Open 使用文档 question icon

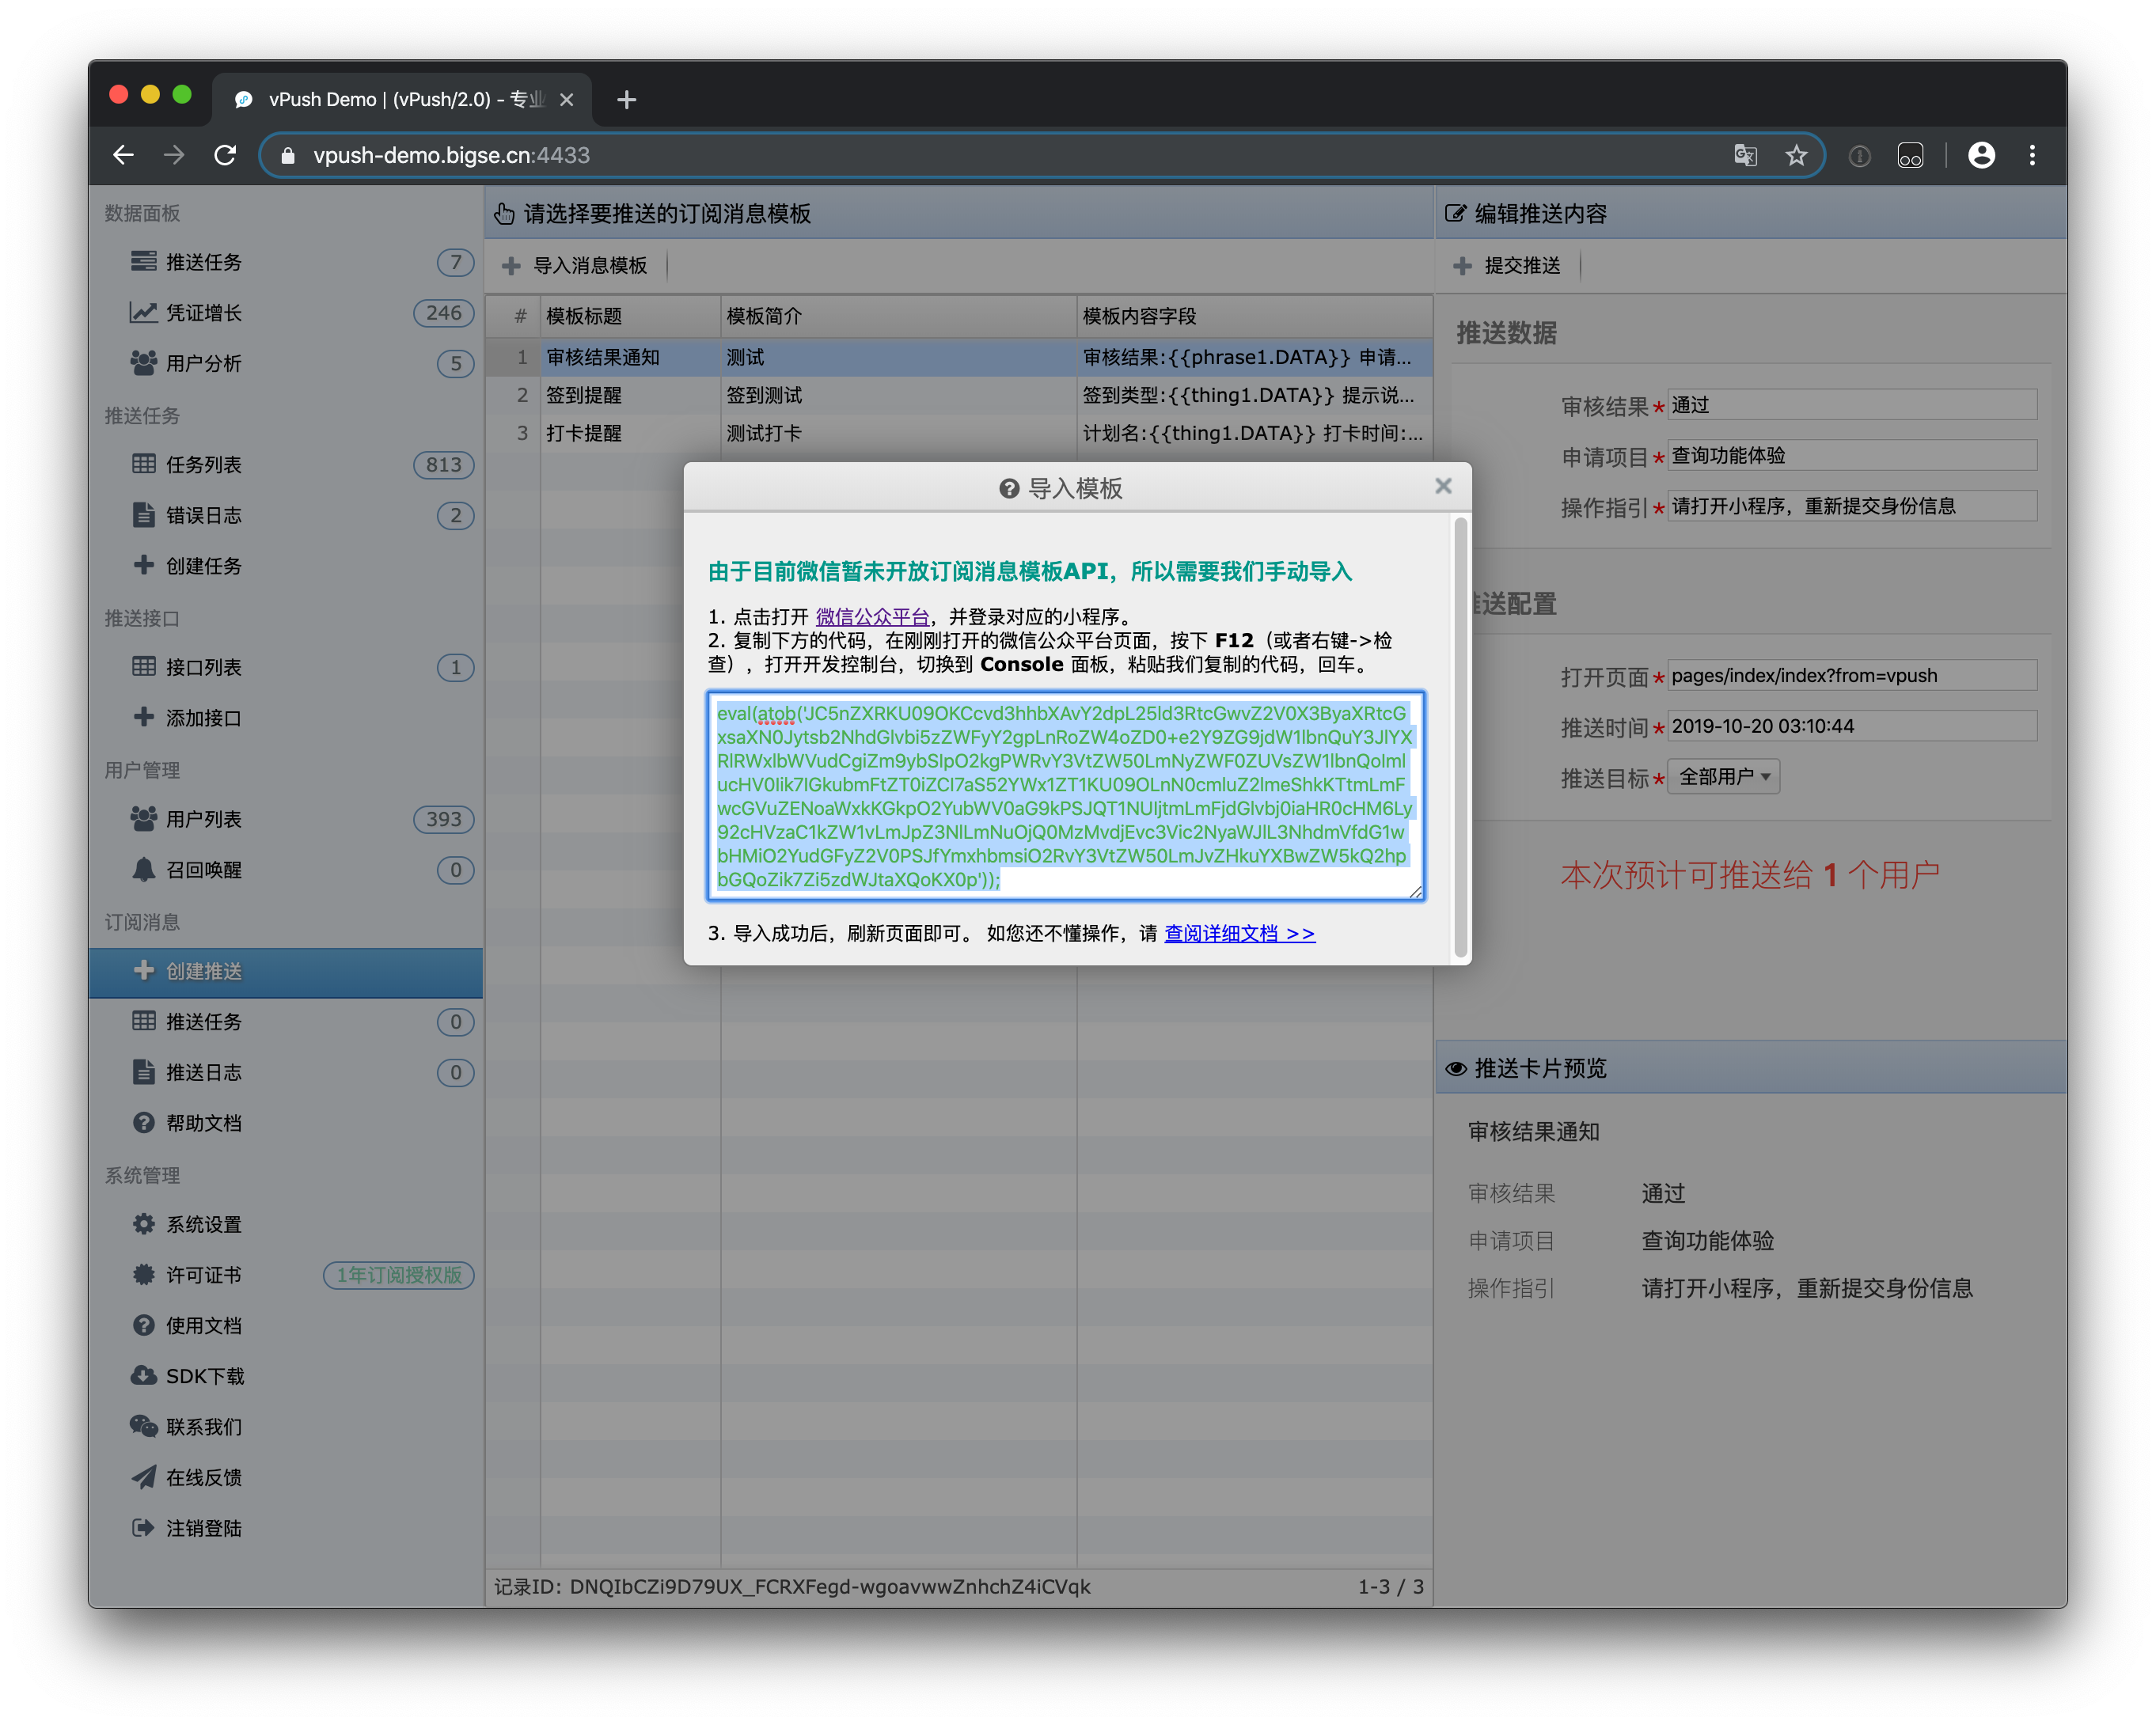(144, 1325)
